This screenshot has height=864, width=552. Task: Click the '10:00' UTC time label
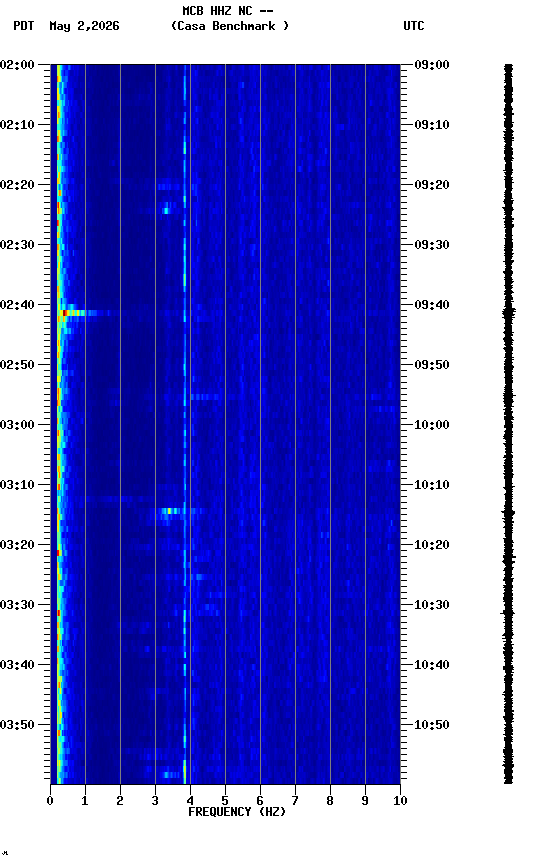tap(432, 425)
